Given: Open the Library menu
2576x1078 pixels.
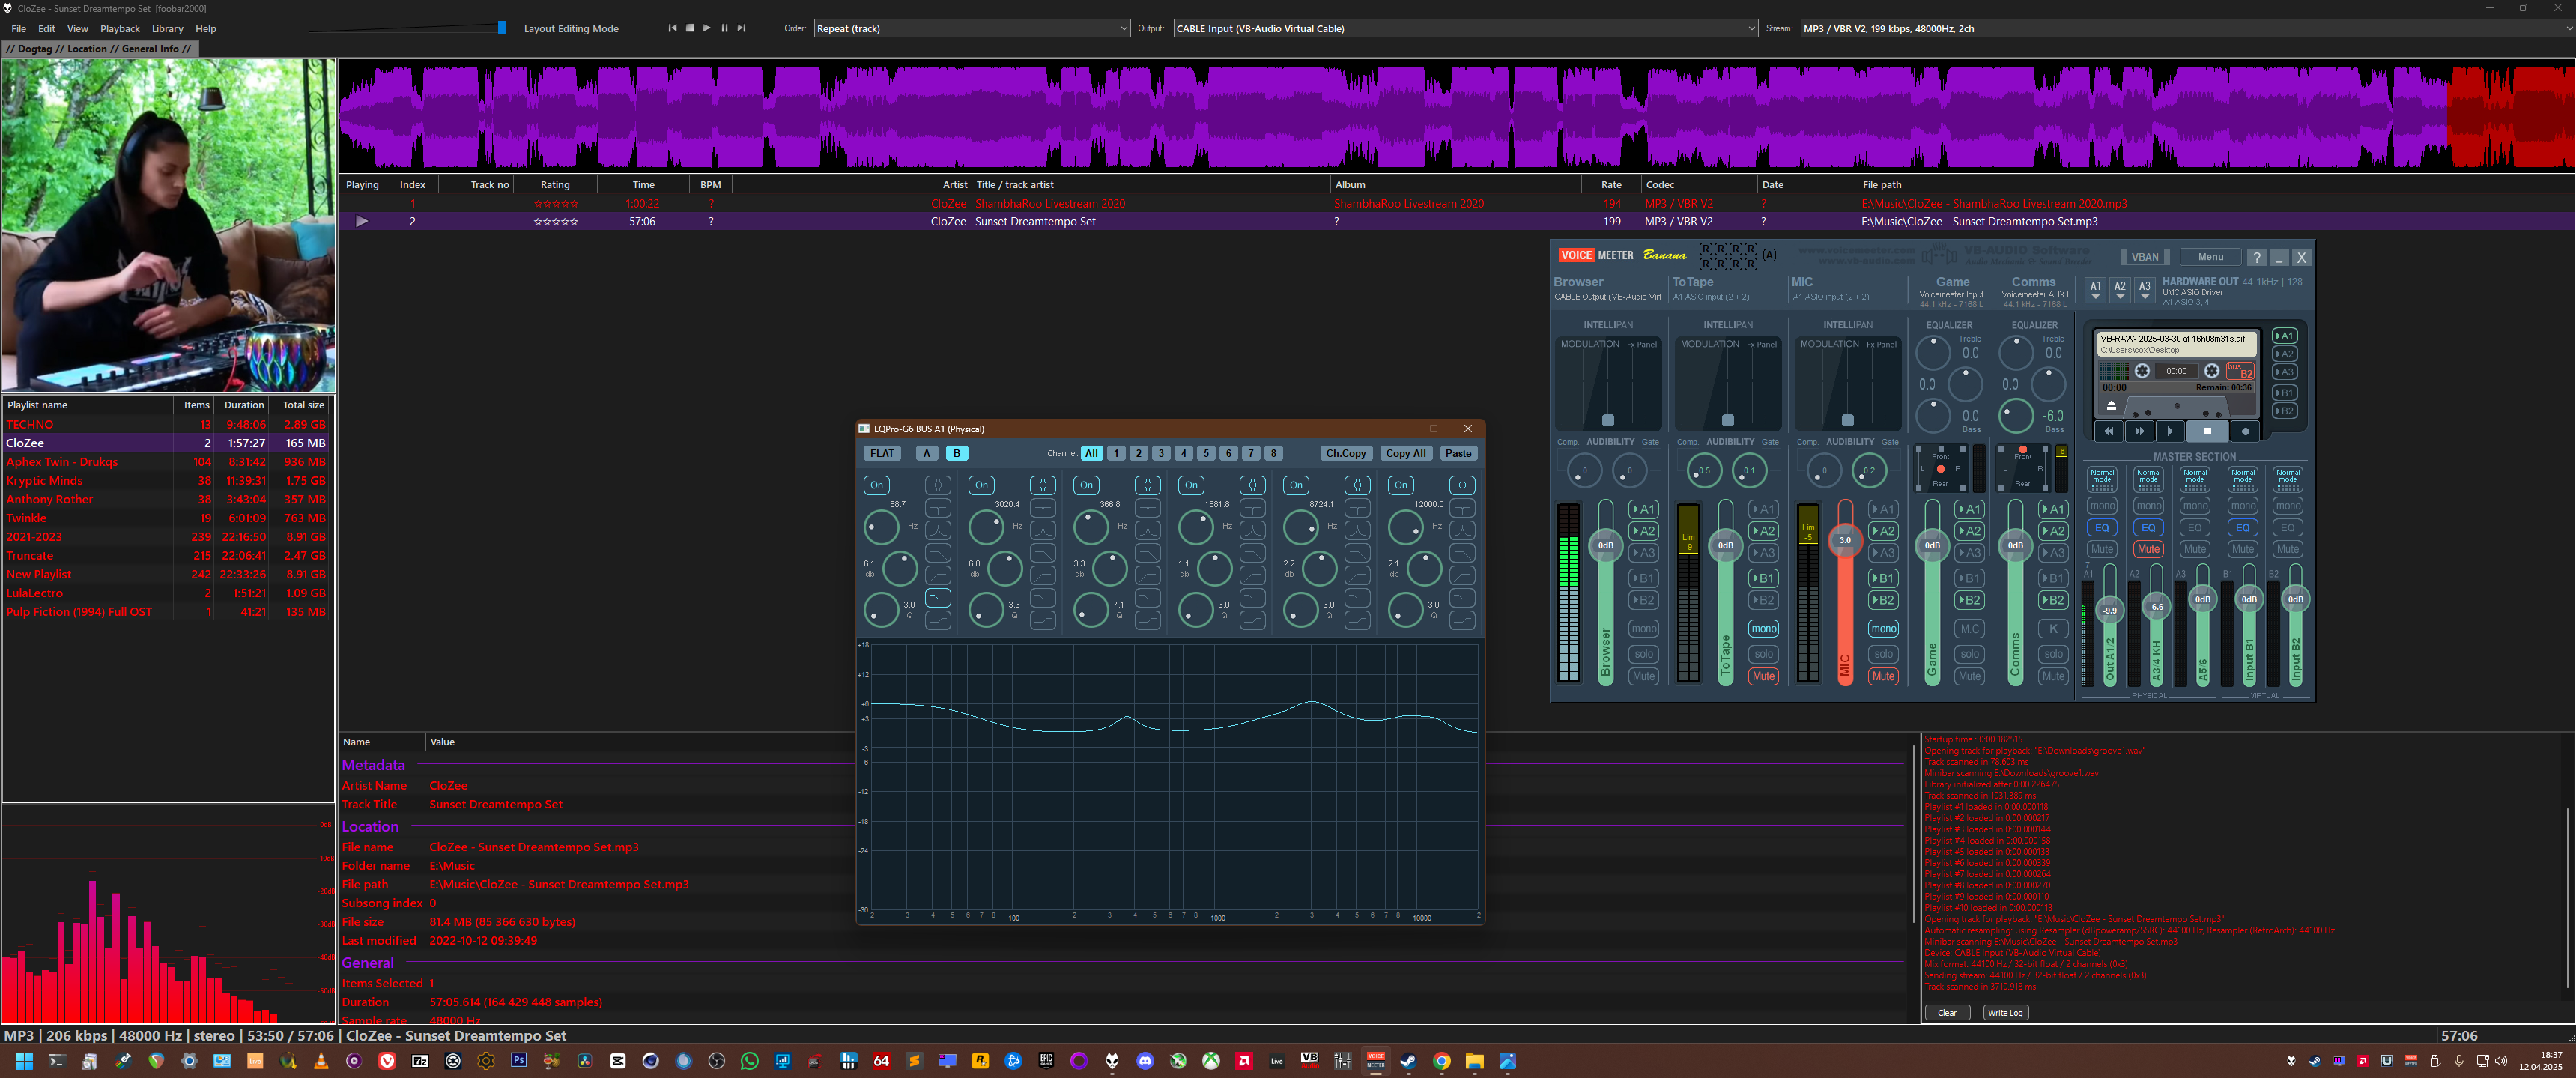Looking at the screenshot, I should [x=167, y=29].
